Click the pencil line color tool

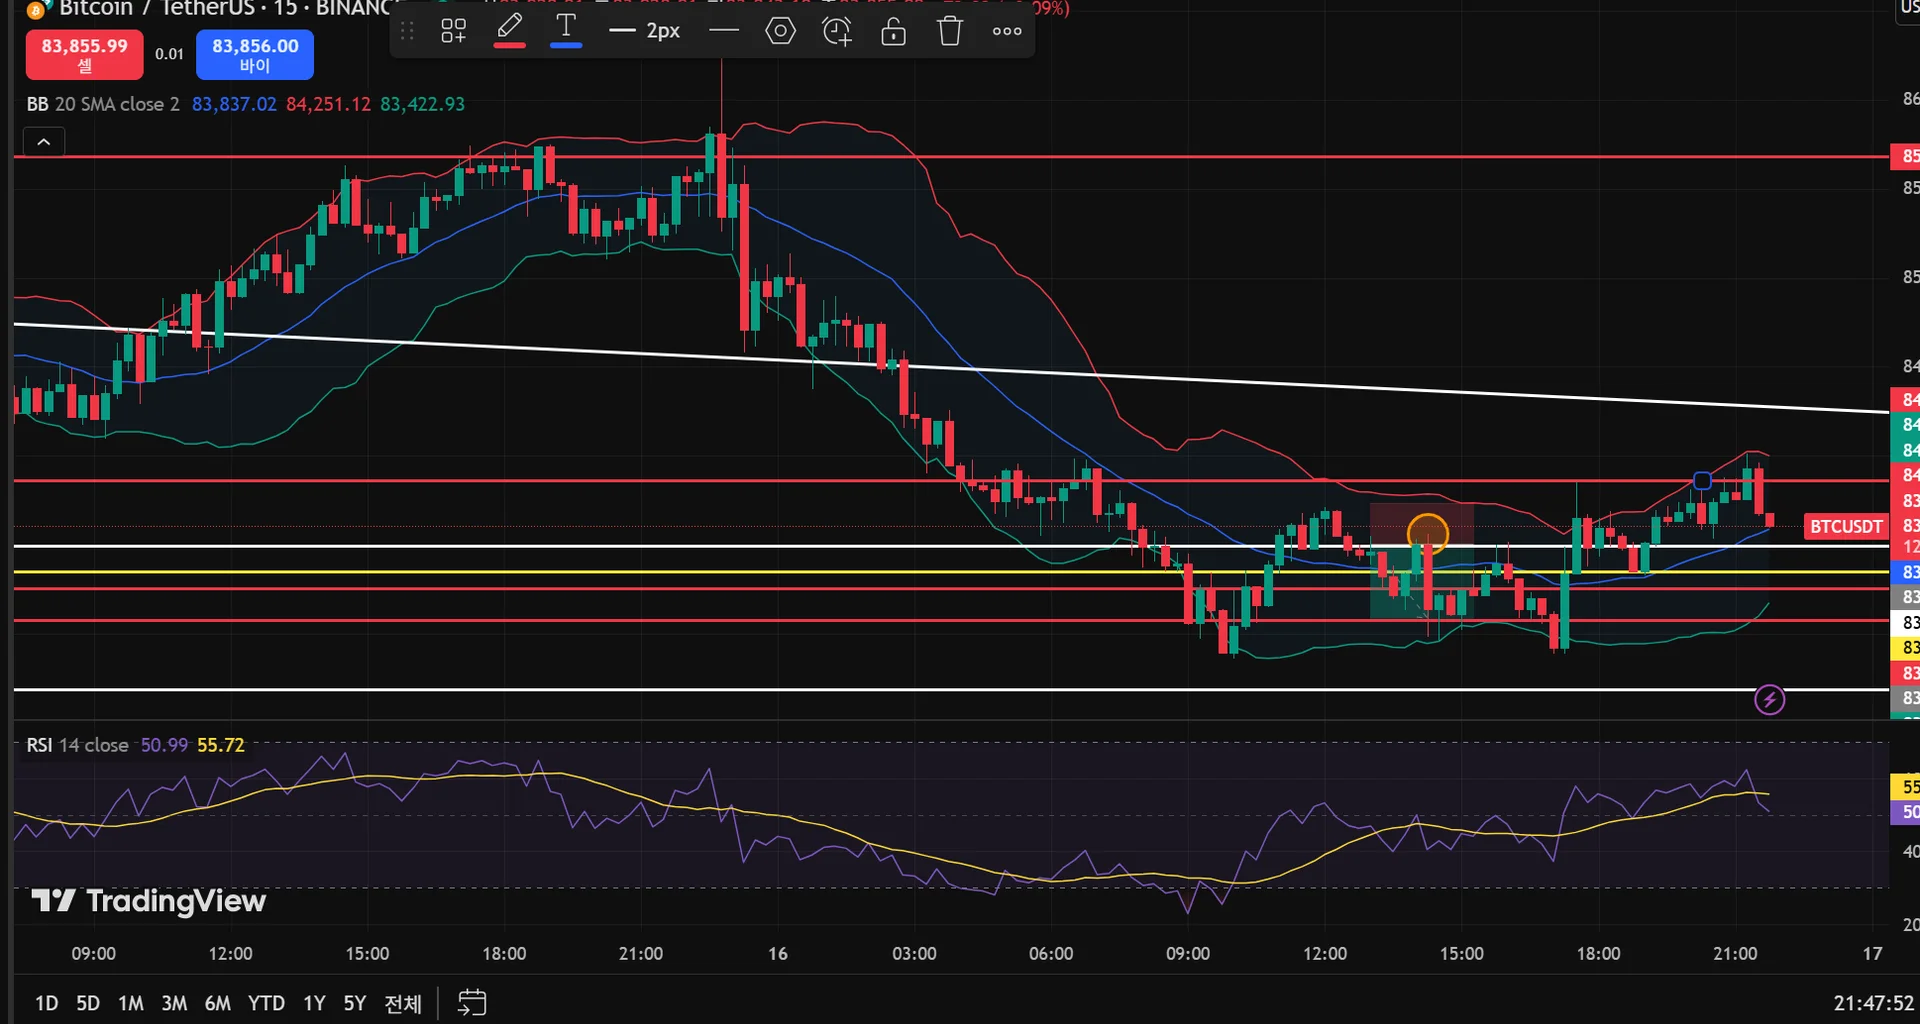509,29
